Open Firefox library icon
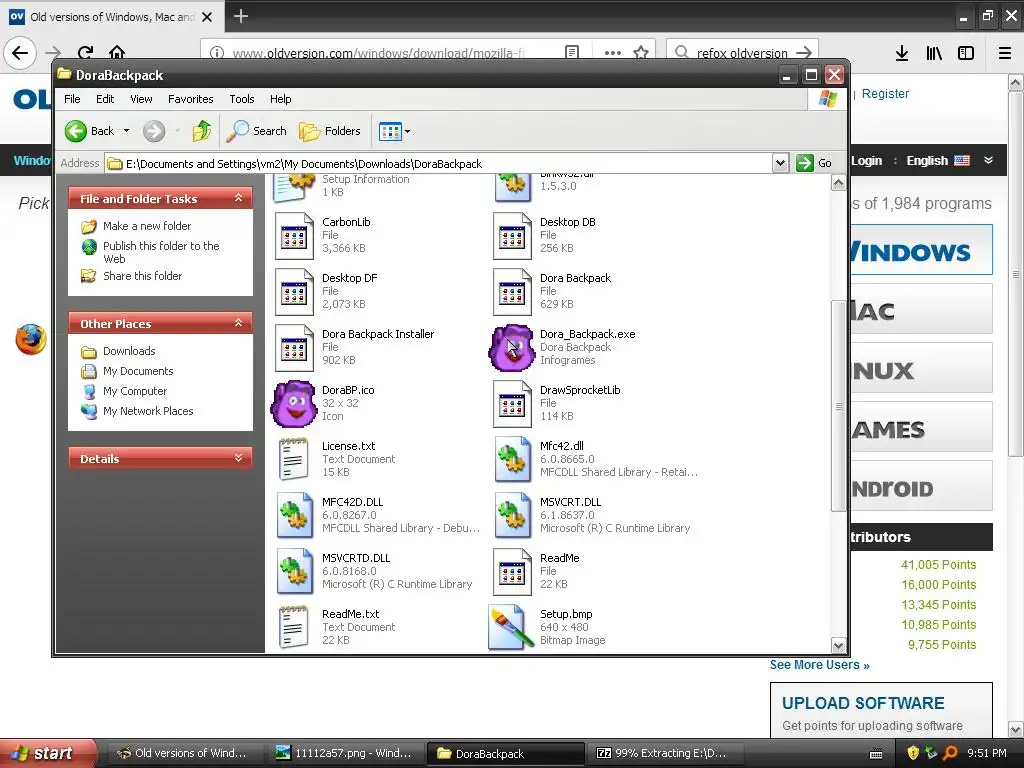Image resolution: width=1024 pixels, height=768 pixels. (x=934, y=53)
